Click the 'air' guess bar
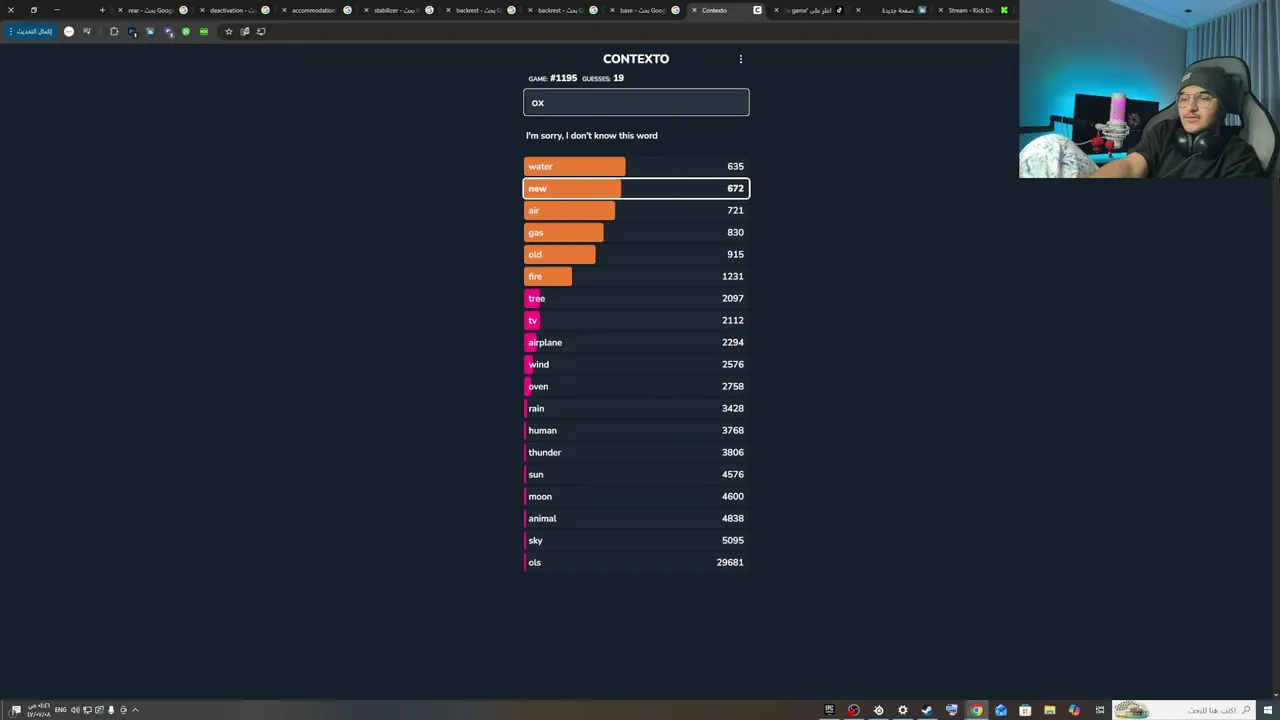The height and width of the screenshot is (720, 1280). pyautogui.click(x=569, y=210)
